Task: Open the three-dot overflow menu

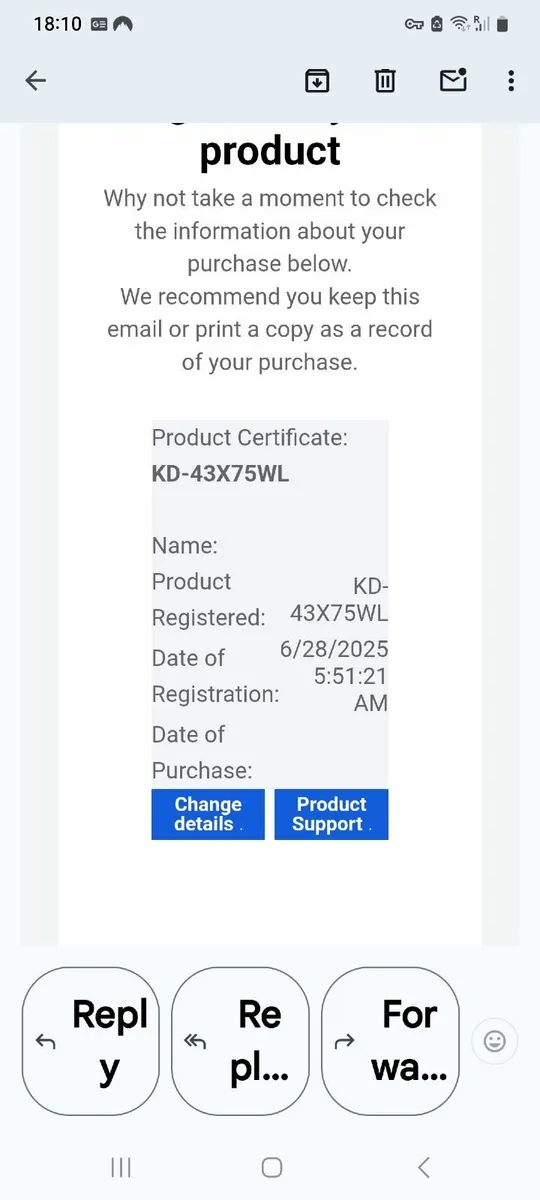Action: click(x=511, y=81)
